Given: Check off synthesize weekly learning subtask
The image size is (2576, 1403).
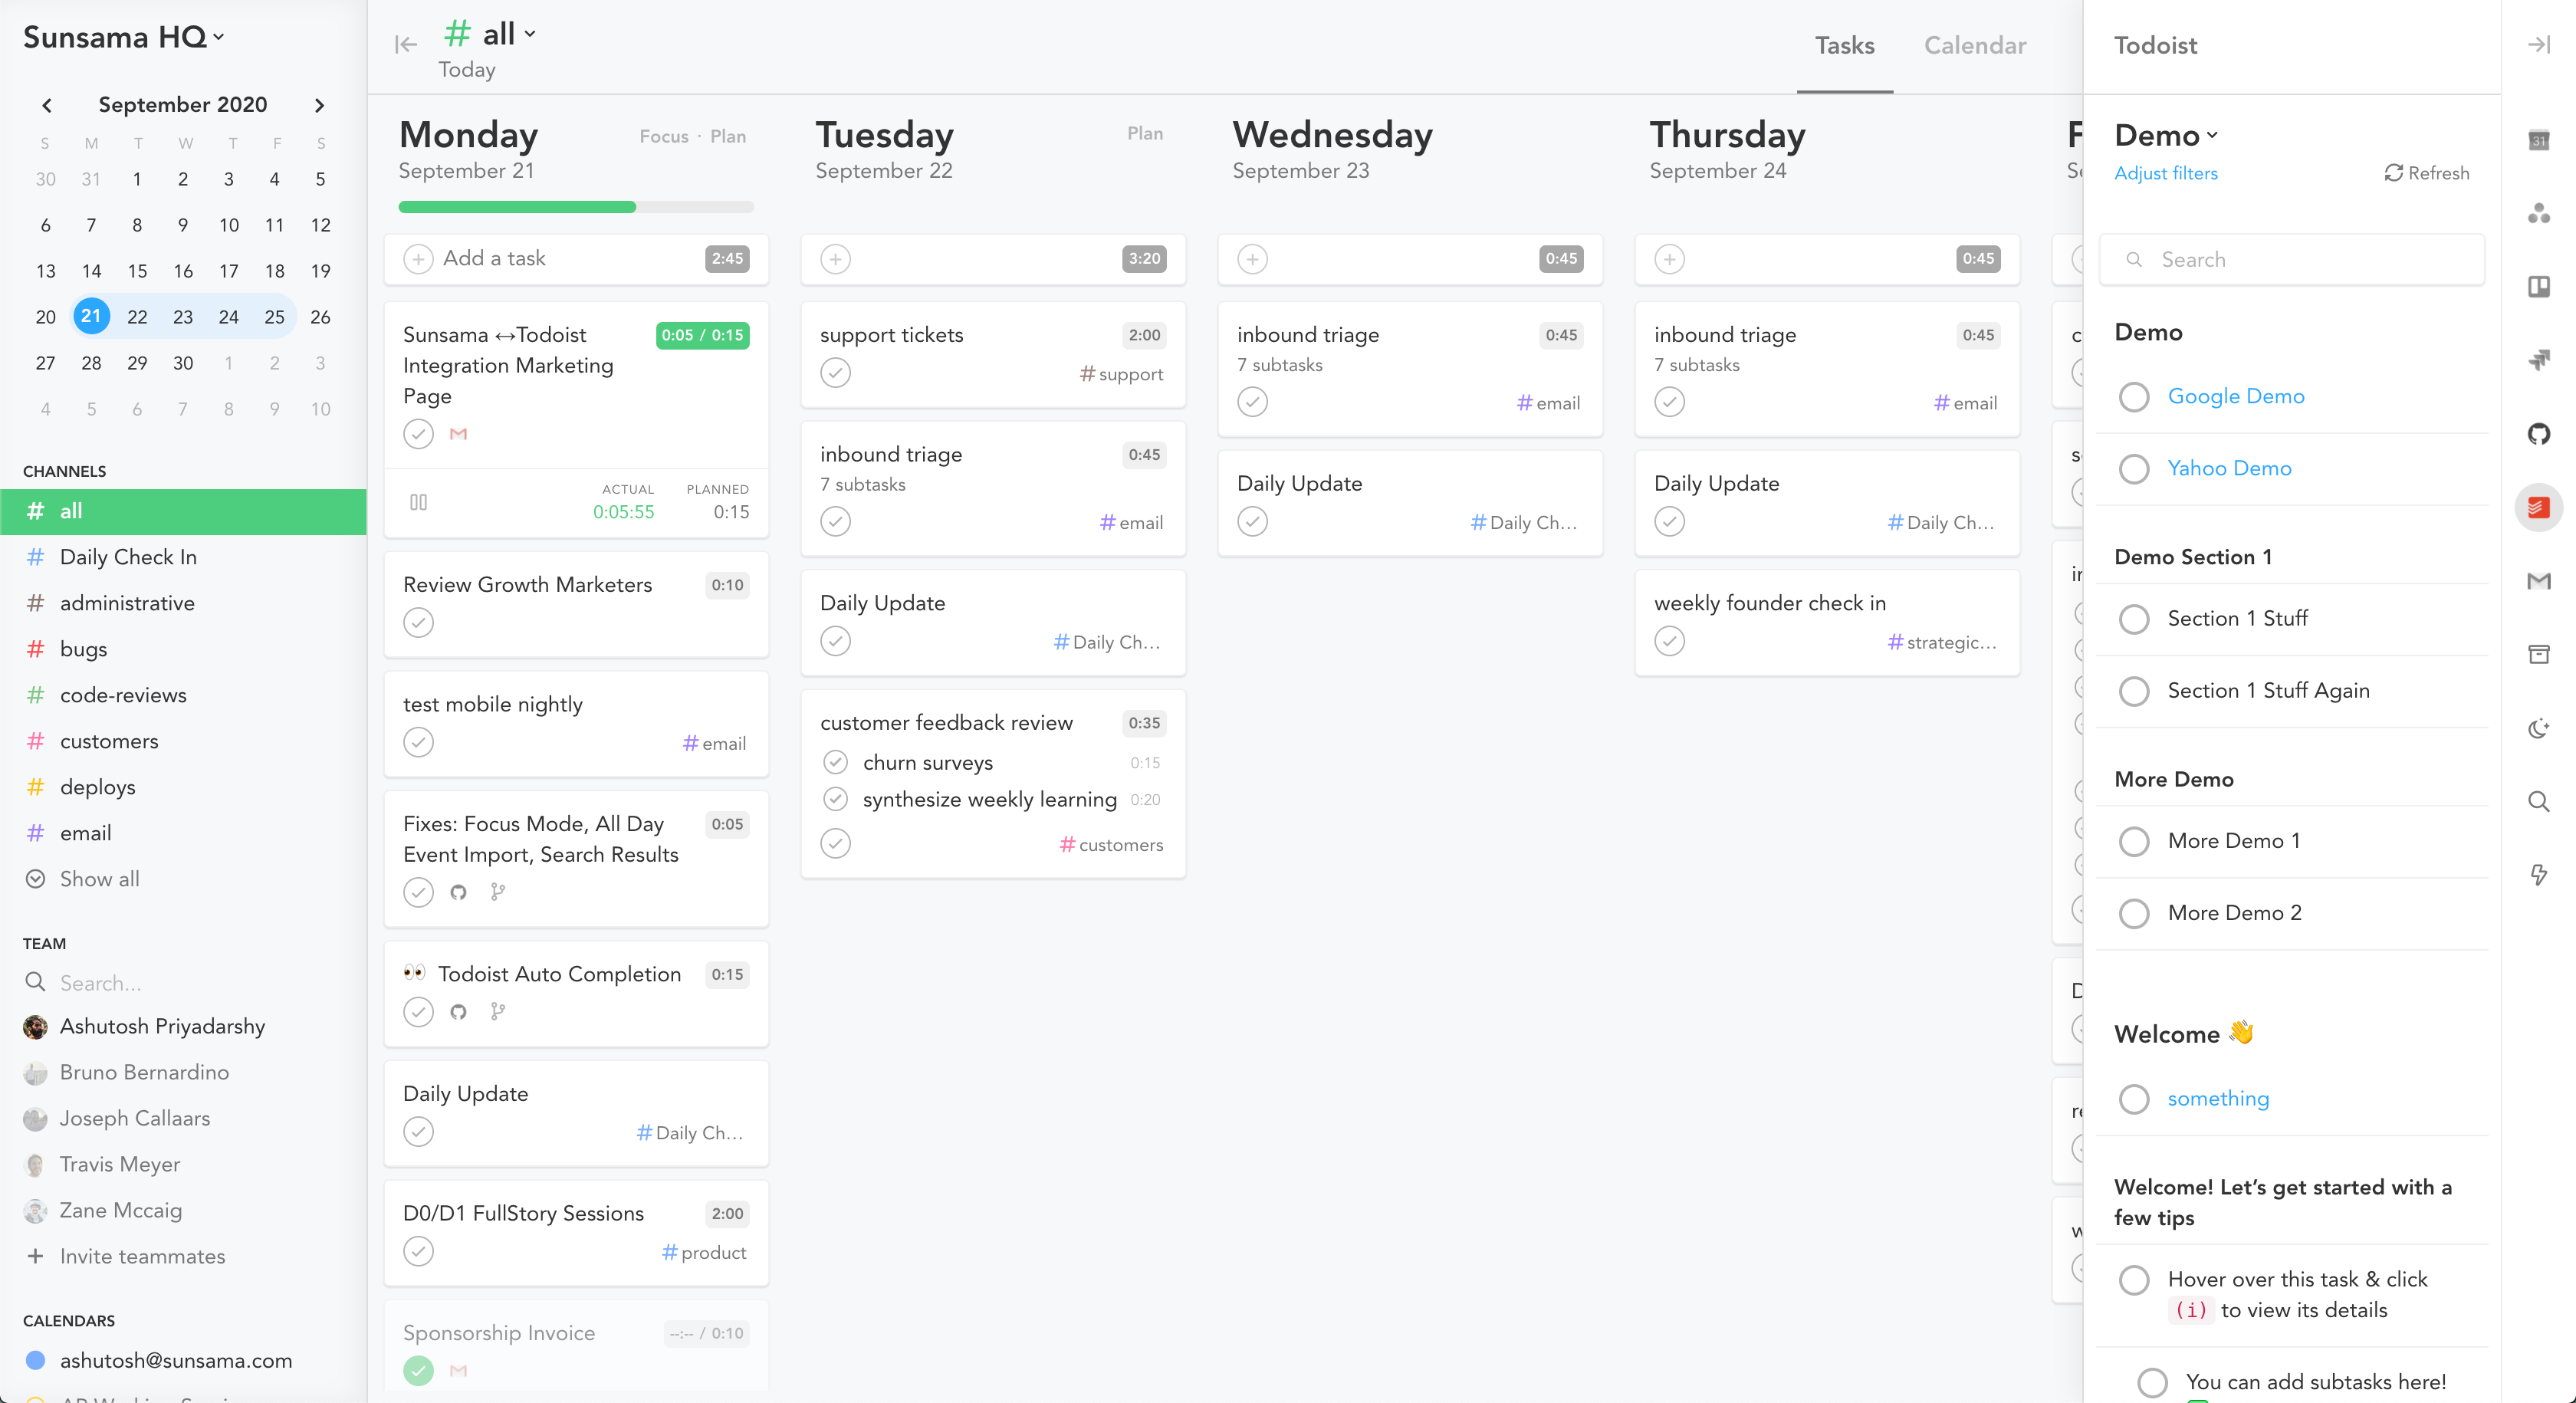Looking at the screenshot, I should 835,799.
